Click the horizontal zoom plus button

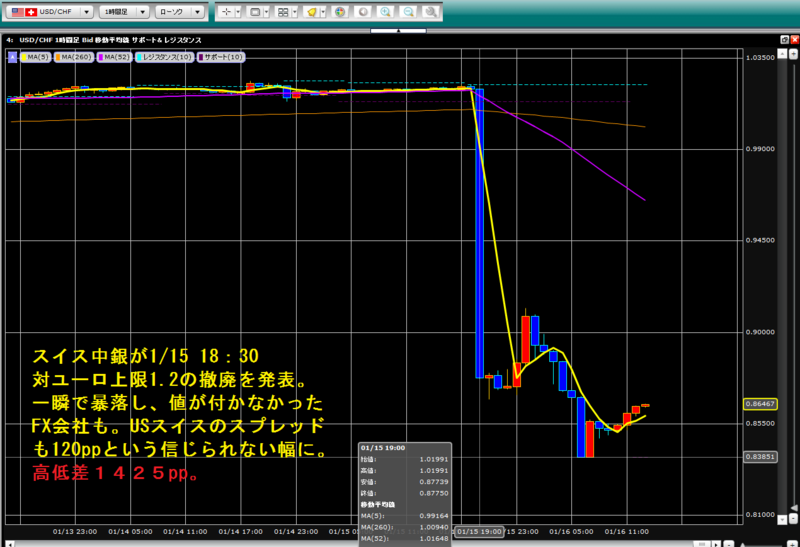click(x=792, y=544)
